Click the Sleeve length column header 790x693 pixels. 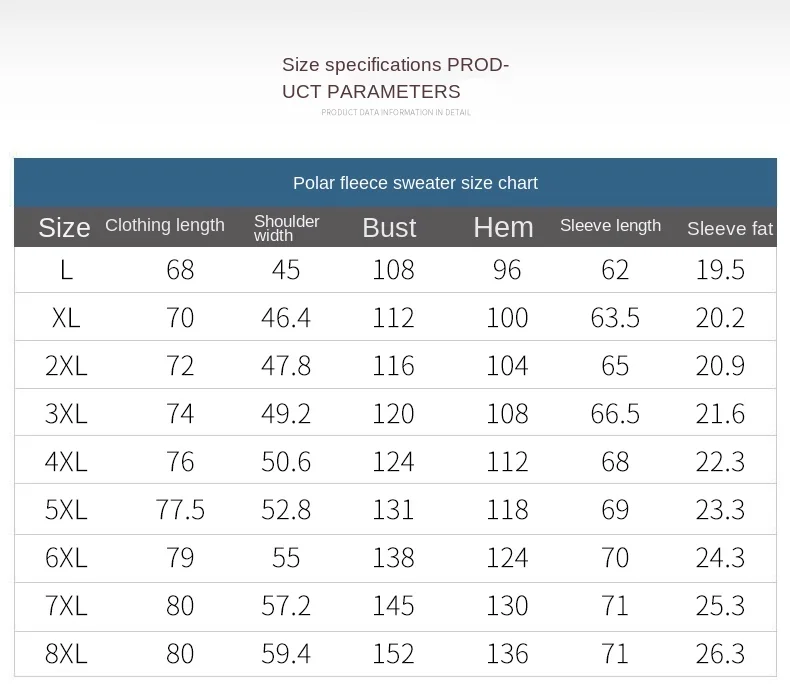pos(610,226)
